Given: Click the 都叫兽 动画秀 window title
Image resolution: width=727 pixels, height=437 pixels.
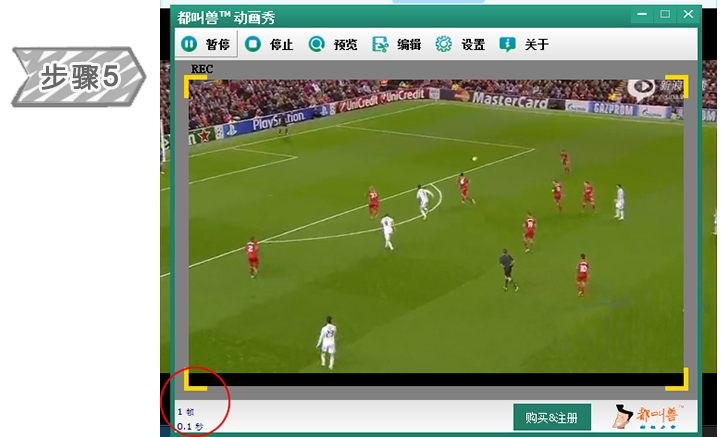Looking at the screenshot, I should pos(226,18).
